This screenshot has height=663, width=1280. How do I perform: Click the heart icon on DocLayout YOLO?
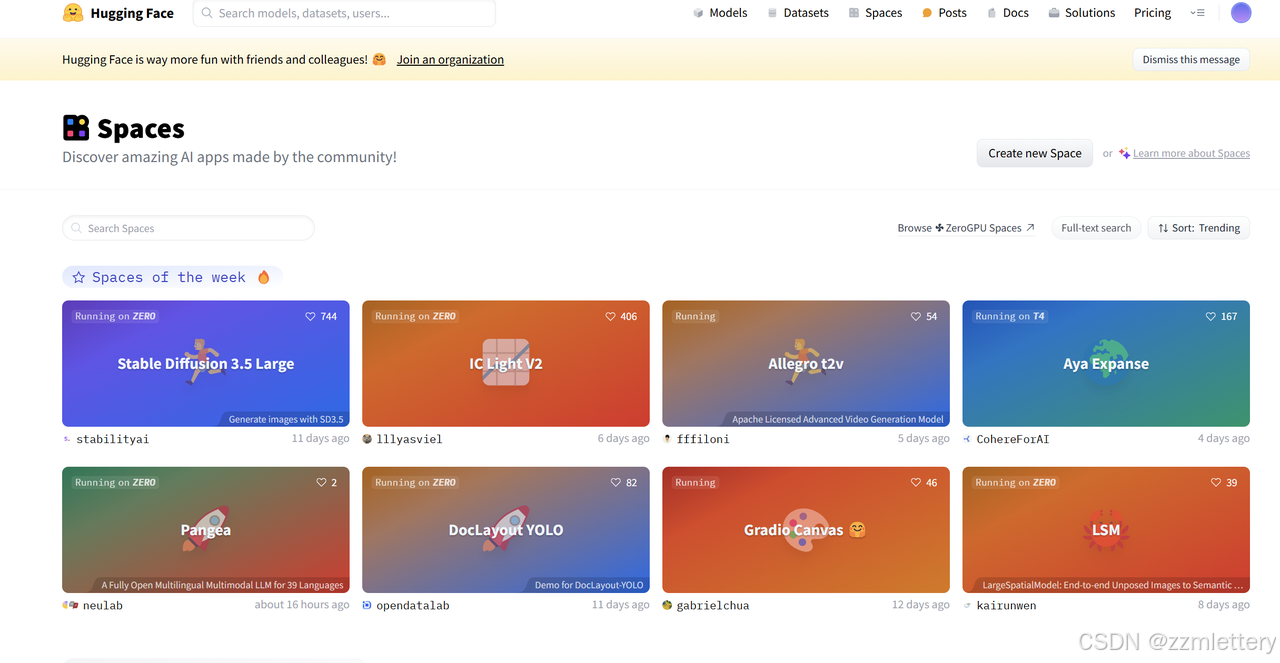pos(616,482)
